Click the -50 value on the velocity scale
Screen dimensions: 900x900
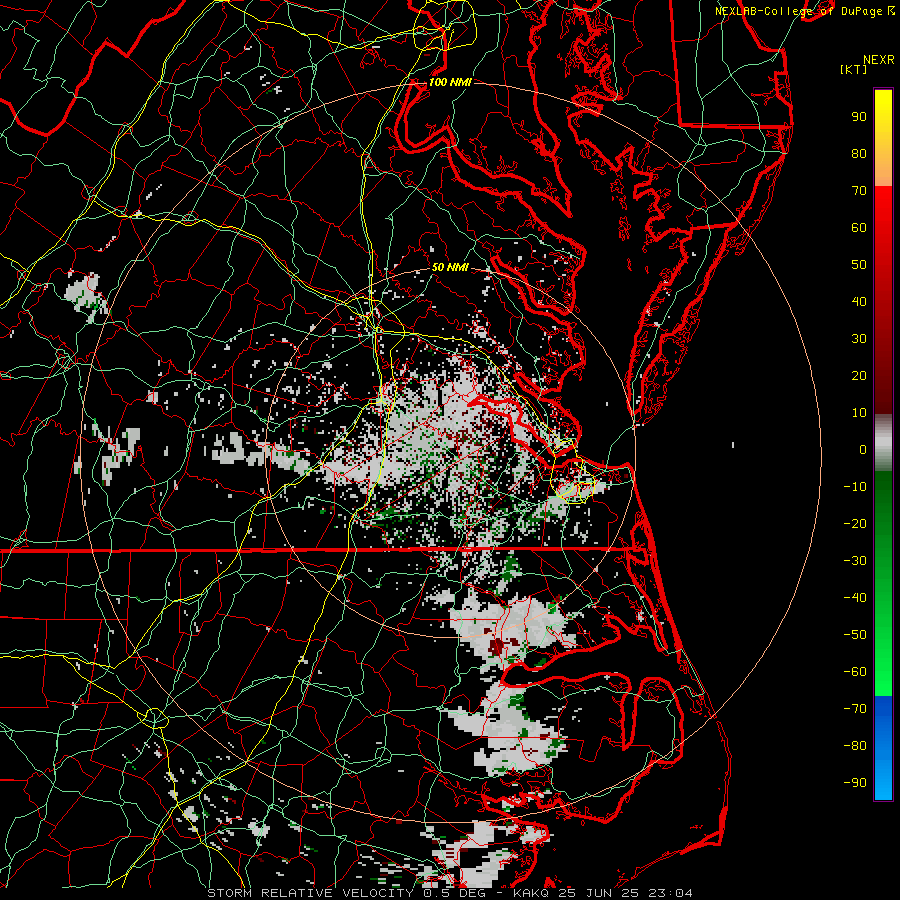[x=855, y=635]
